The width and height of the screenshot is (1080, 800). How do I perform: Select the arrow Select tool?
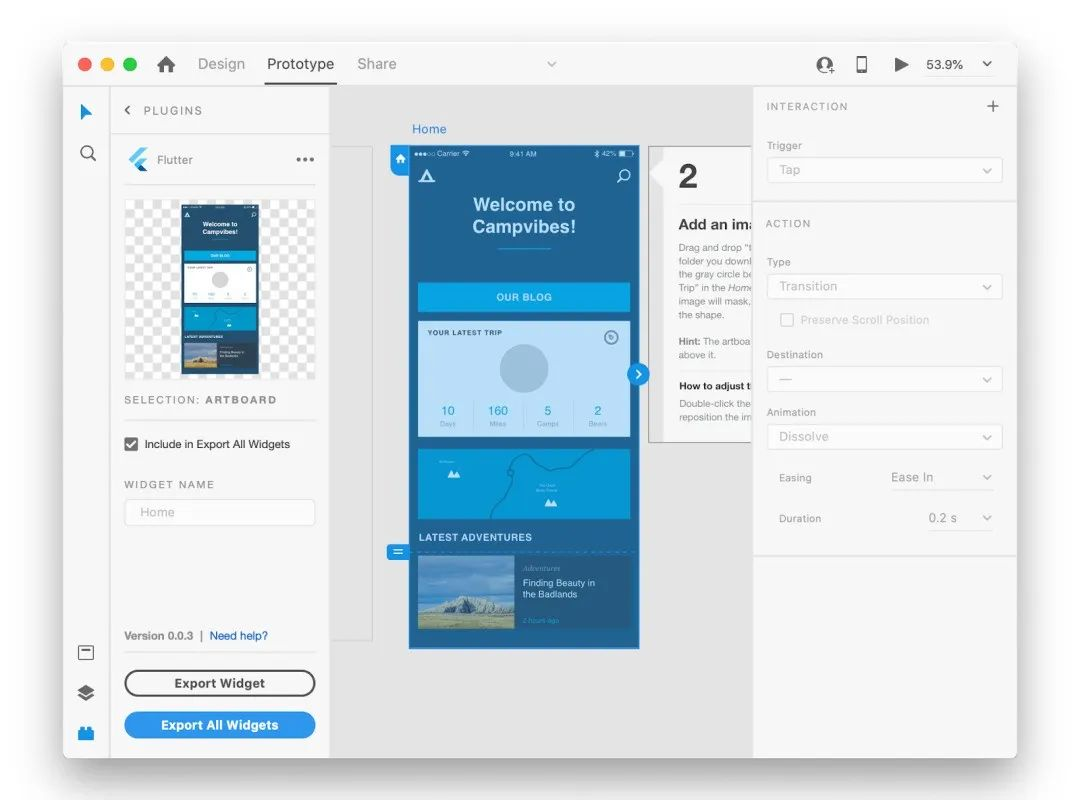(x=85, y=112)
